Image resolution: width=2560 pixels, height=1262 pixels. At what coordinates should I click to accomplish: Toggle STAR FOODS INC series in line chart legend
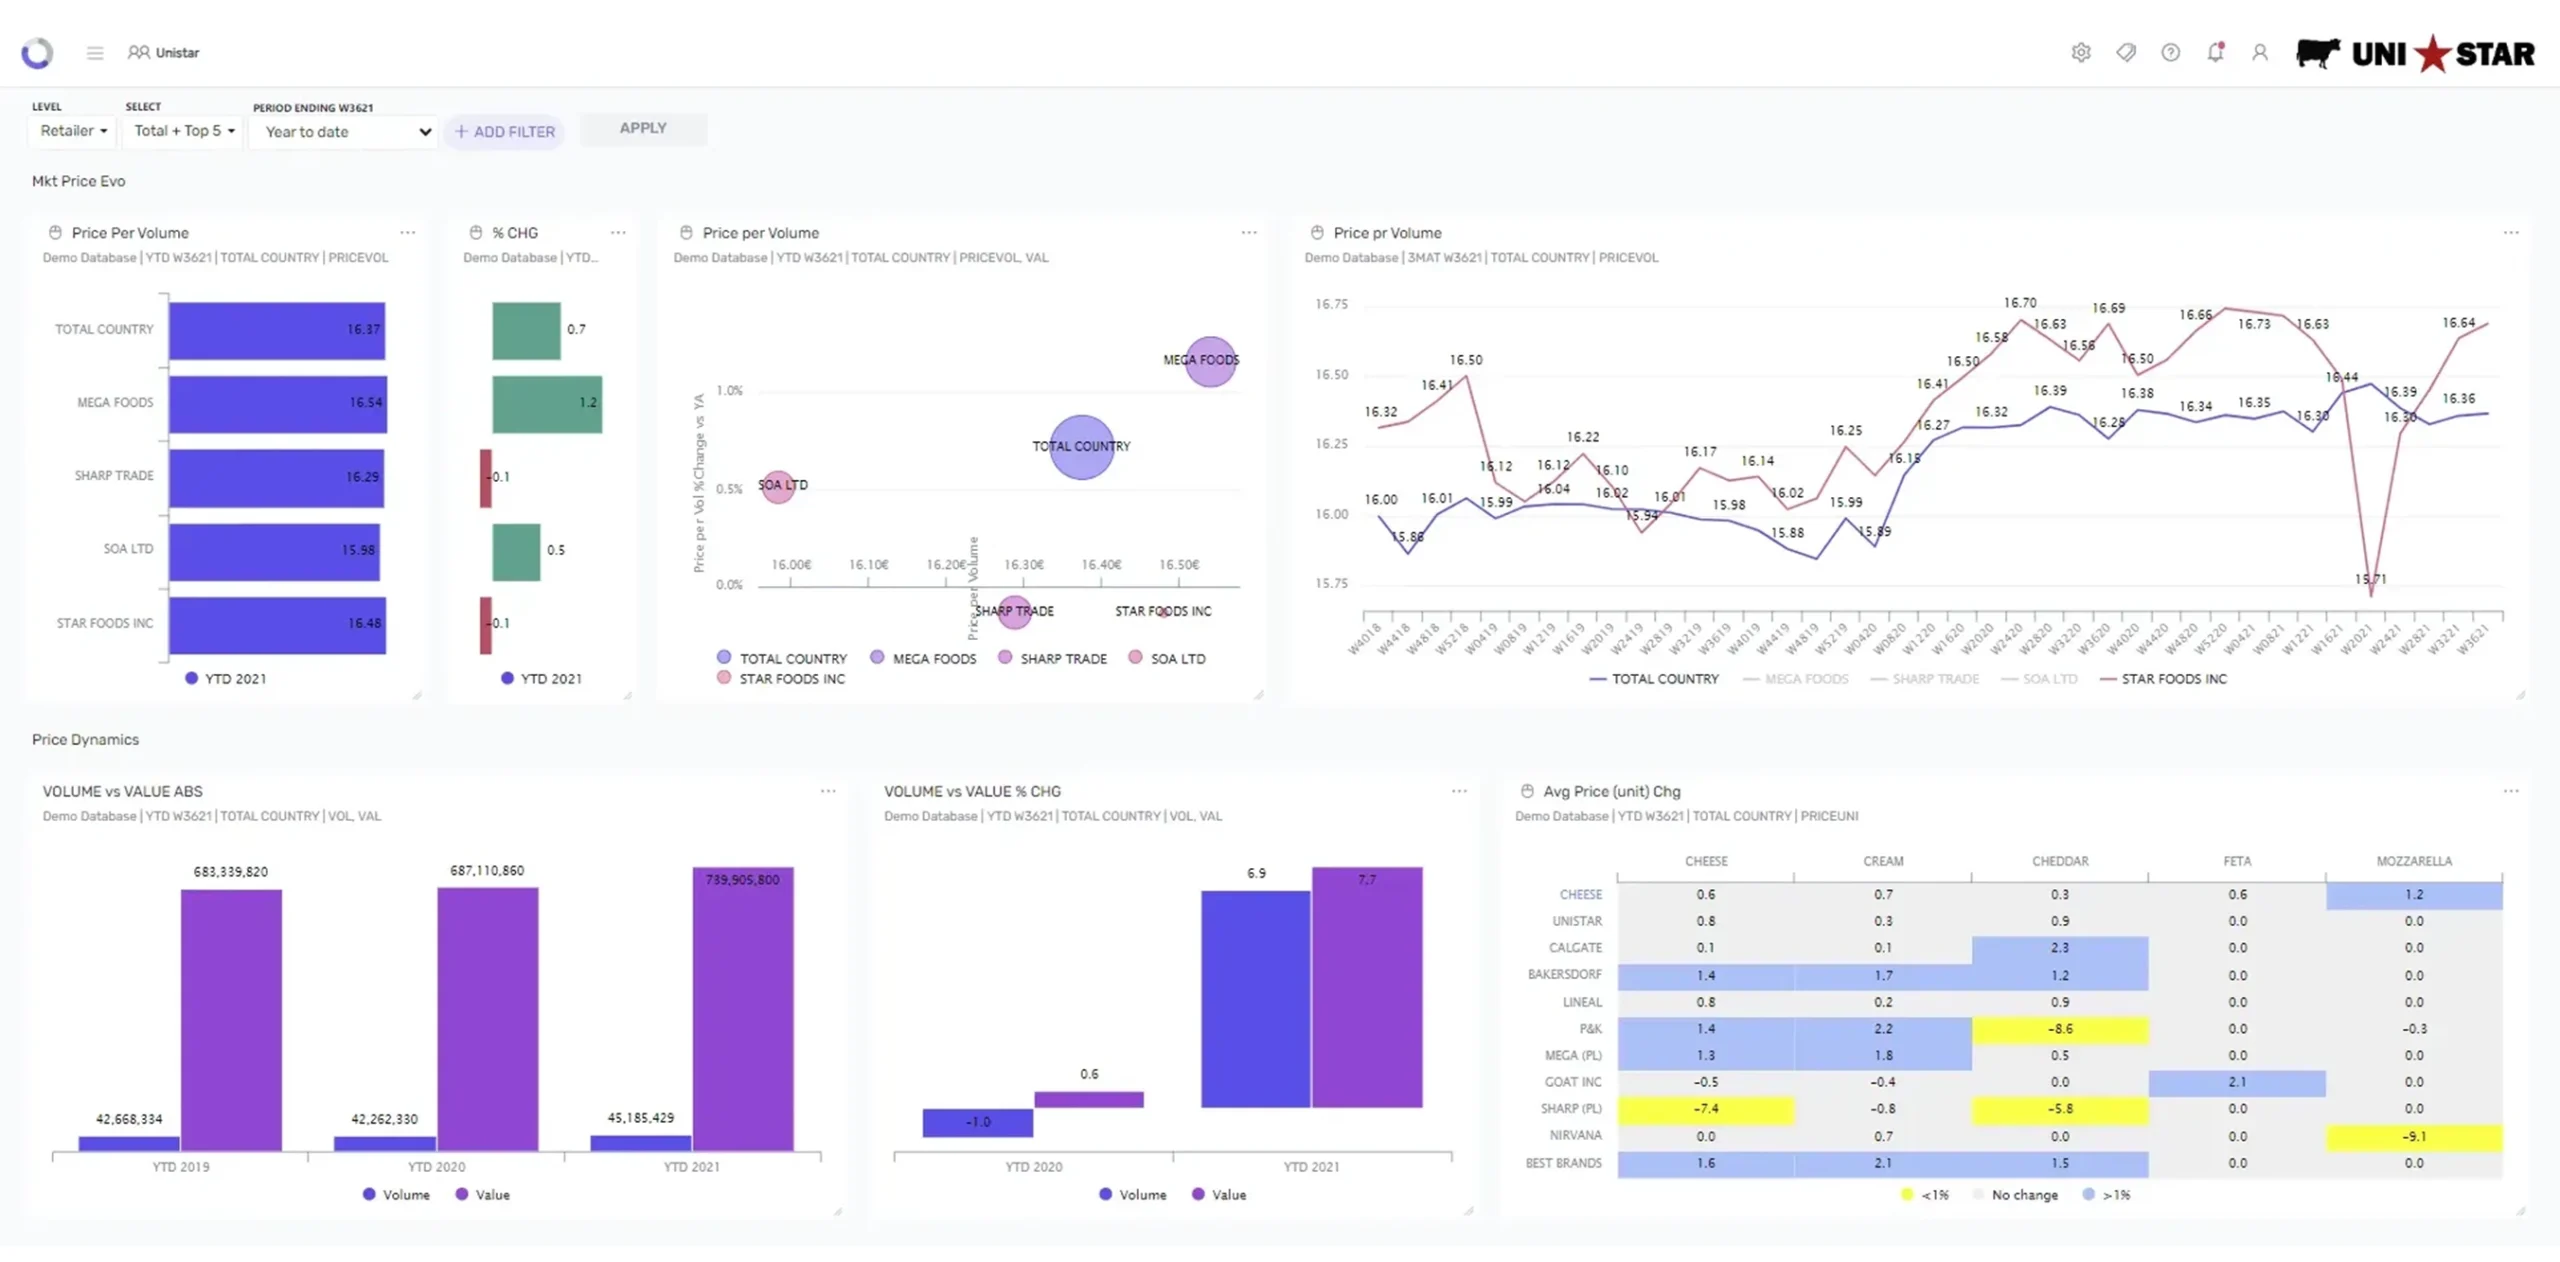point(2164,679)
